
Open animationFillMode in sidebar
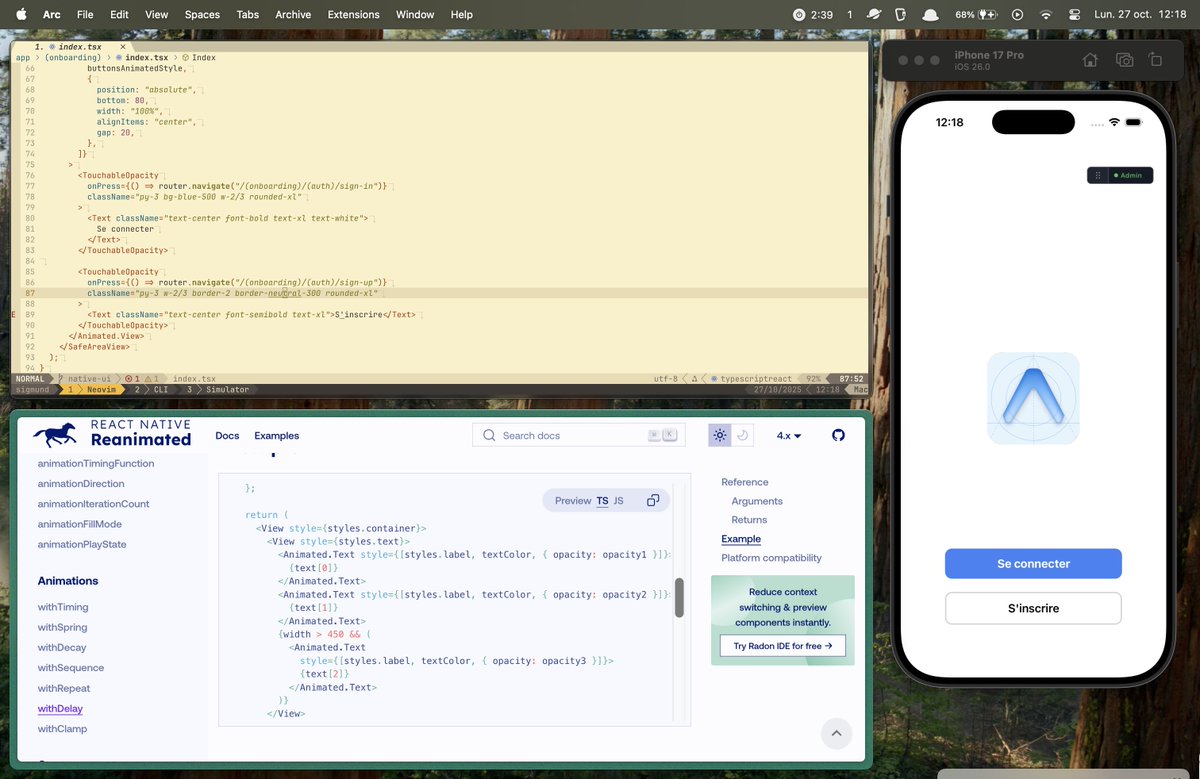click(x=80, y=524)
